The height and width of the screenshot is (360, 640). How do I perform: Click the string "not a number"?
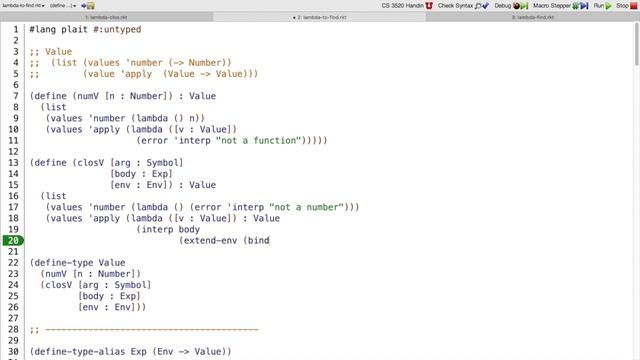point(306,207)
